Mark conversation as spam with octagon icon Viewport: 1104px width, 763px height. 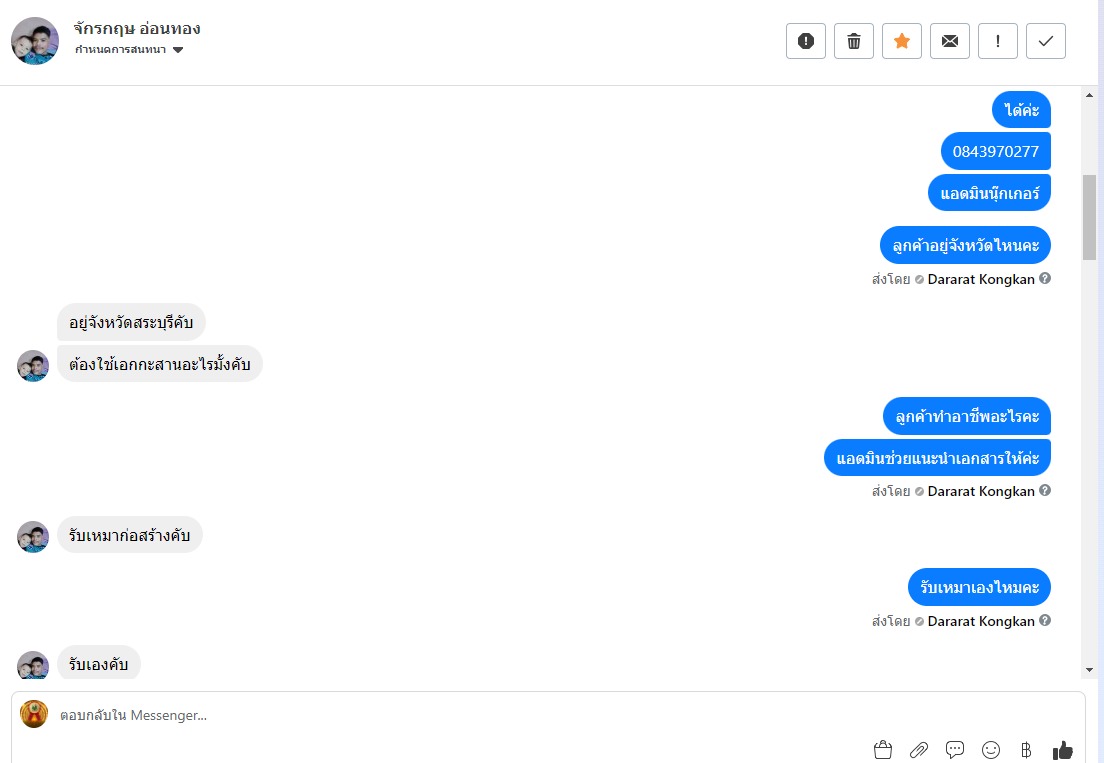pyautogui.click(x=806, y=41)
